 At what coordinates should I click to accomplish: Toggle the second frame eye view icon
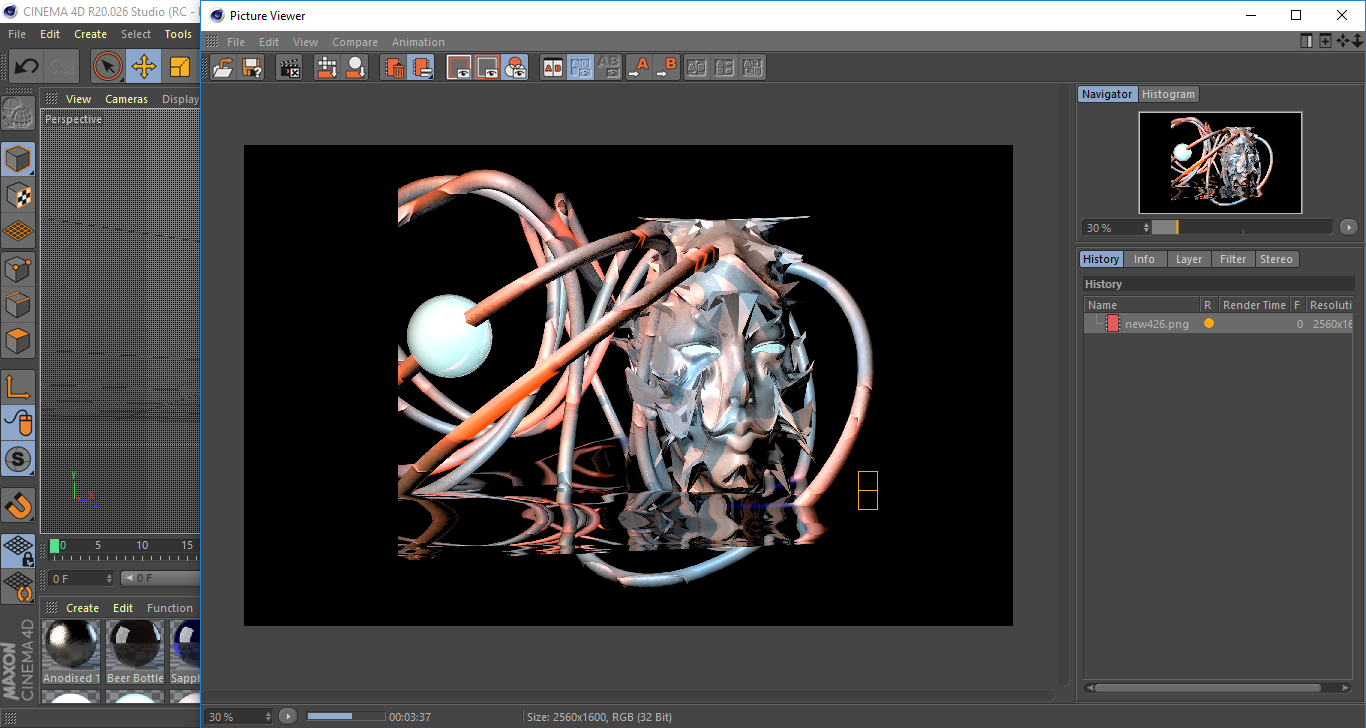pyautogui.click(x=487, y=68)
